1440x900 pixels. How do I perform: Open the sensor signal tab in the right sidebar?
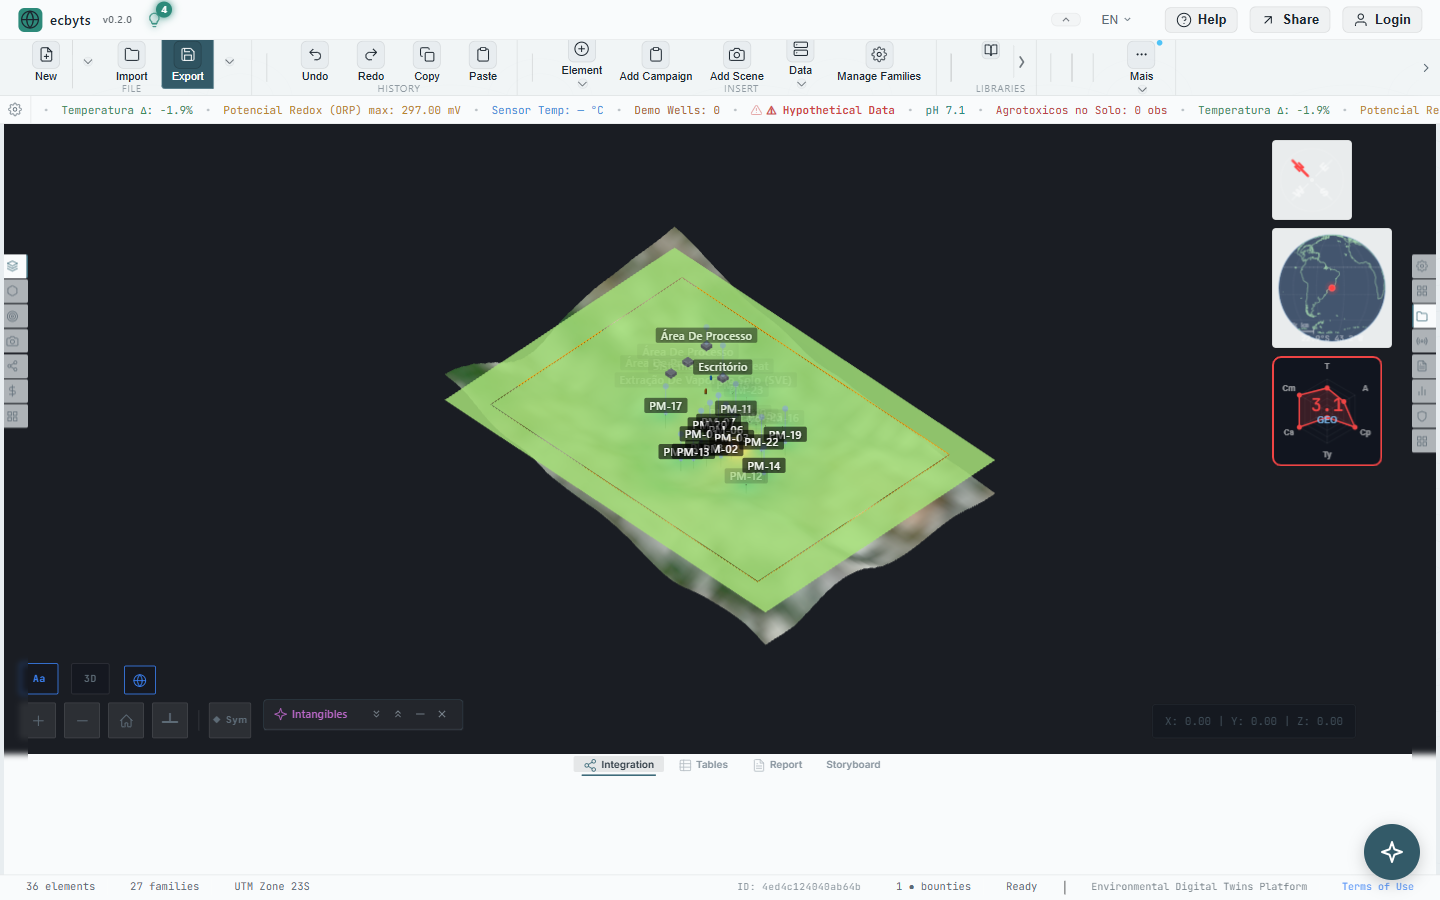(x=1422, y=341)
